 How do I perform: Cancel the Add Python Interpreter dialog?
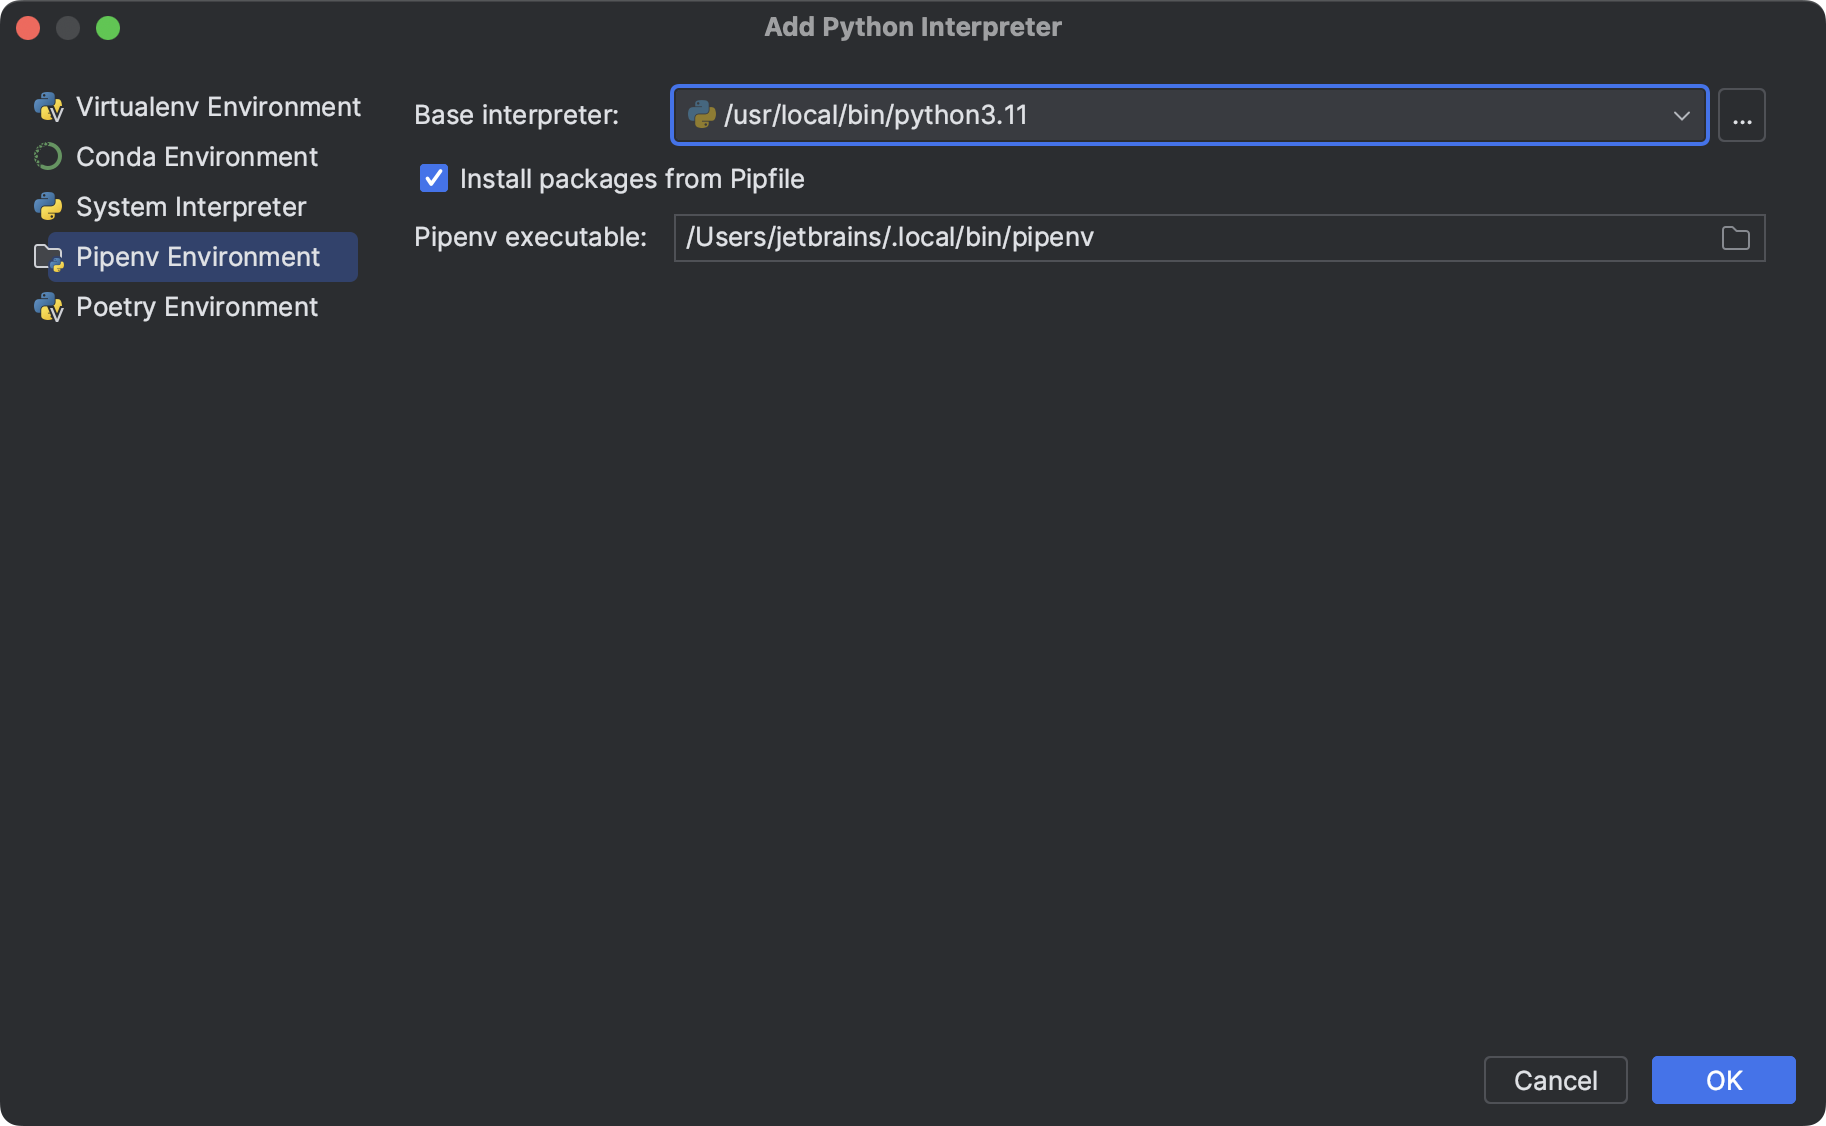point(1555,1080)
